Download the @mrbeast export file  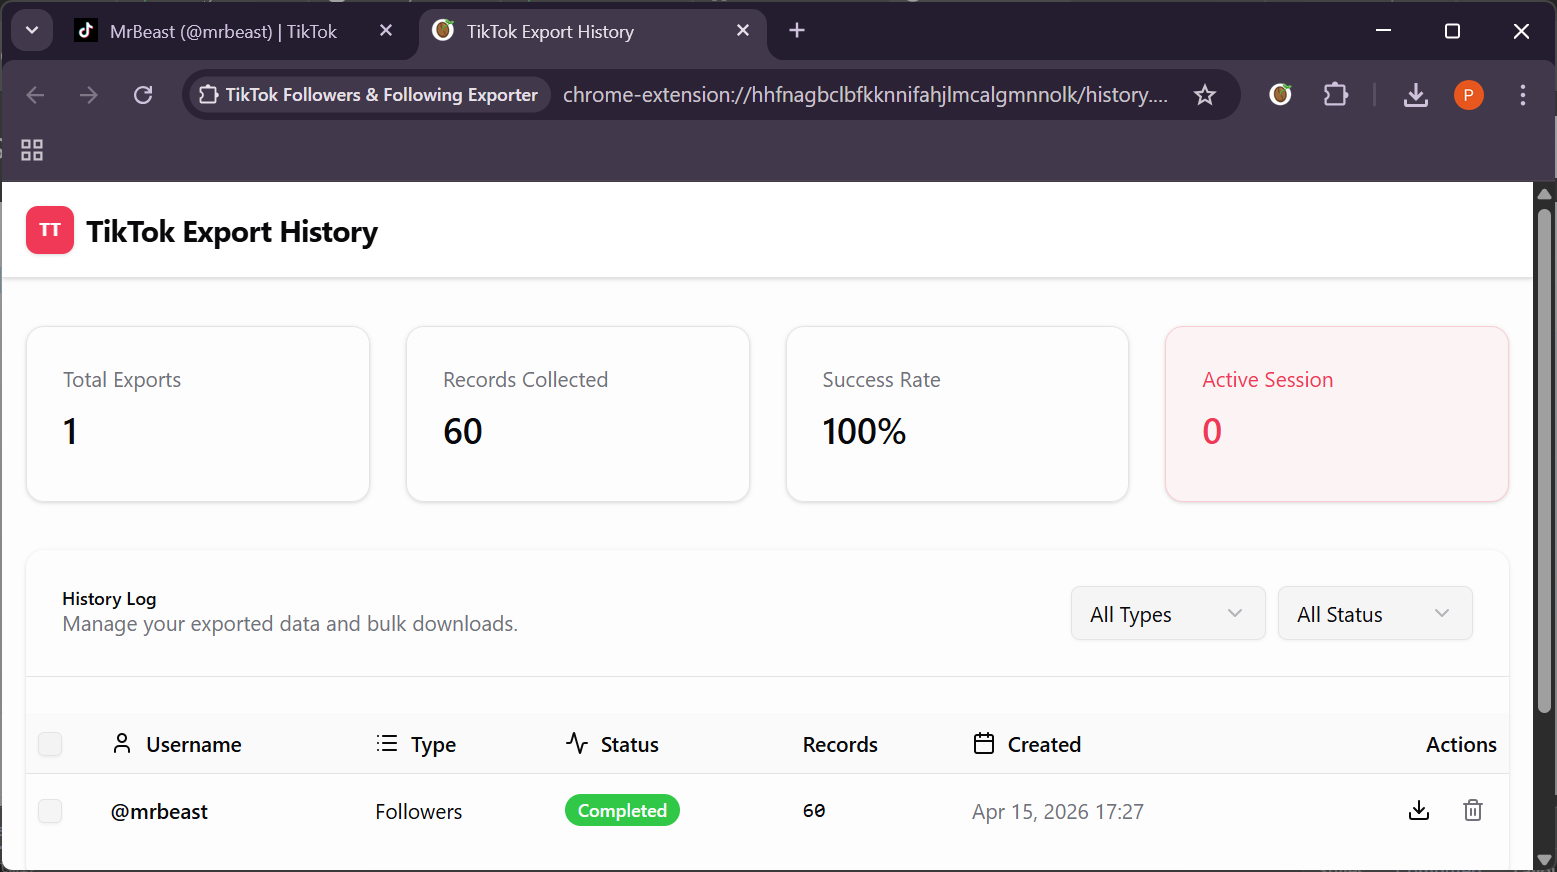coord(1418,811)
